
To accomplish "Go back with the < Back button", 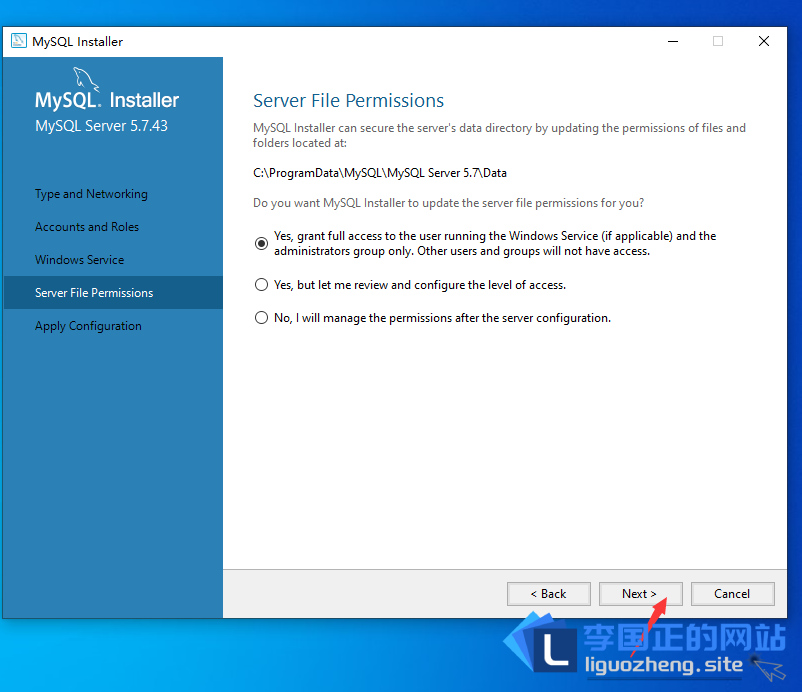I will [549, 594].
